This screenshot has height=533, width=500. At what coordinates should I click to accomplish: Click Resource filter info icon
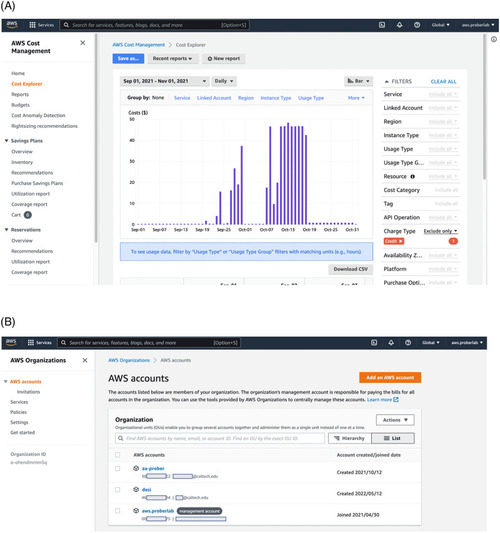pyautogui.click(x=412, y=176)
